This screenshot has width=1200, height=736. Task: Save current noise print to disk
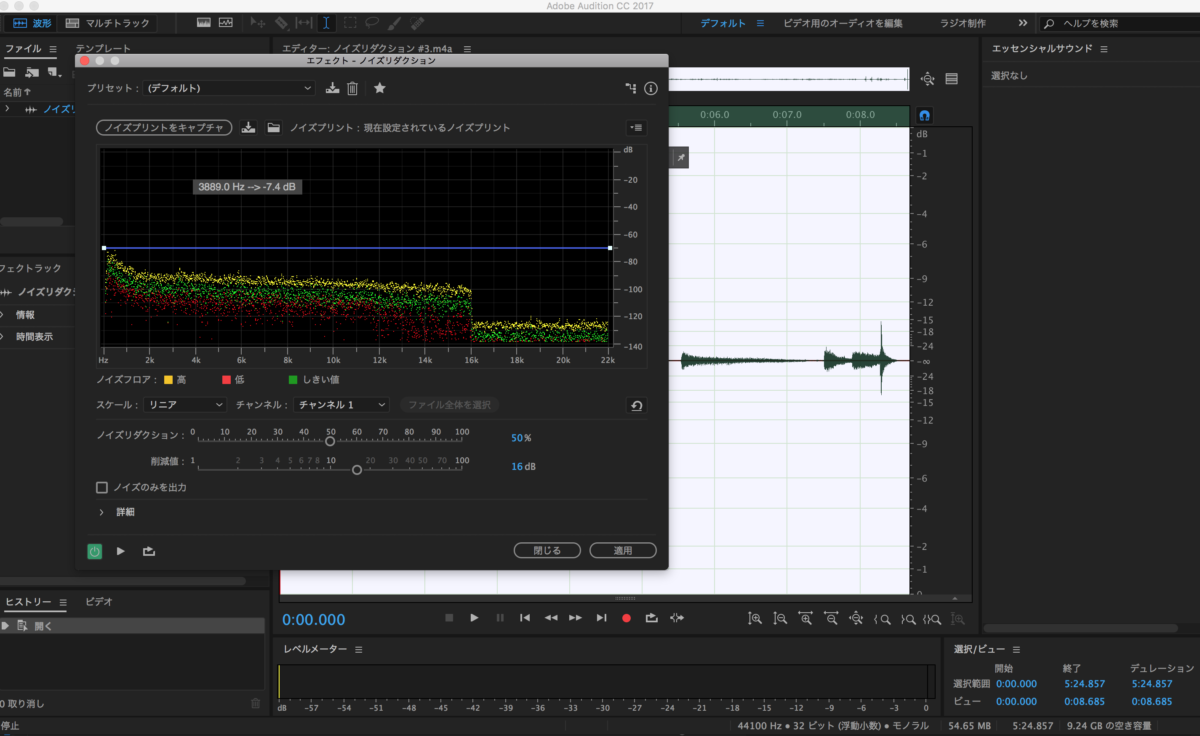(249, 127)
